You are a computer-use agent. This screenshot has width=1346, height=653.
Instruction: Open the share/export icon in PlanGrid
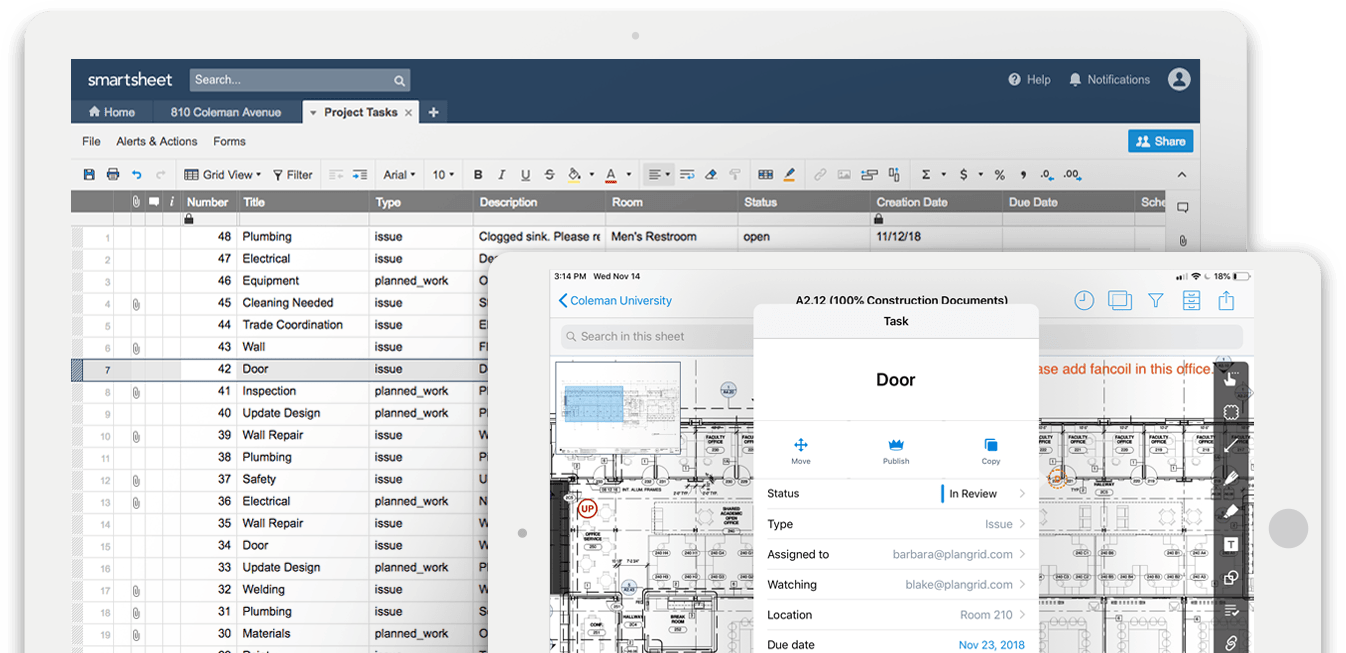1226,300
